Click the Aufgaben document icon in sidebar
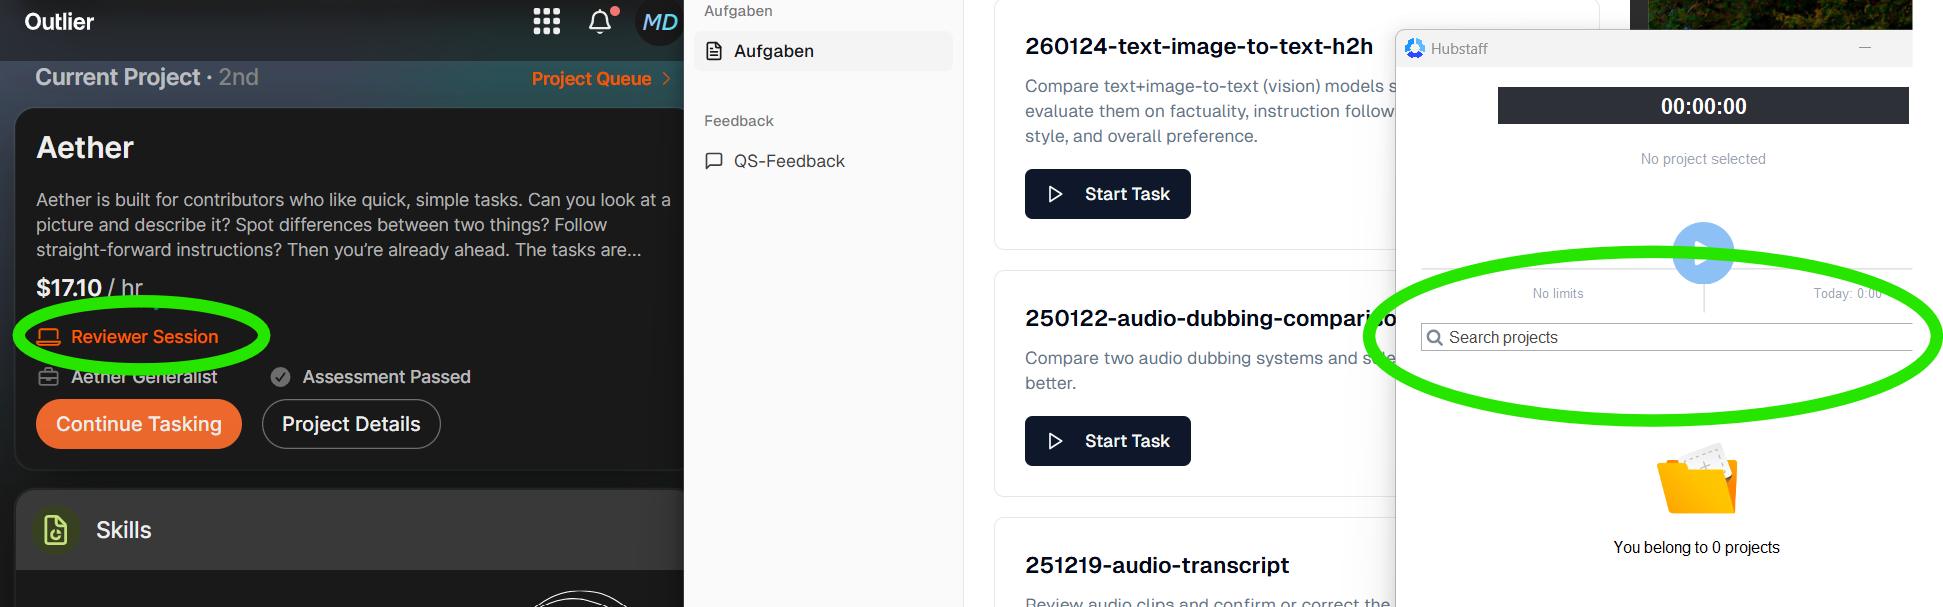This screenshot has height=607, width=1943. pos(714,51)
